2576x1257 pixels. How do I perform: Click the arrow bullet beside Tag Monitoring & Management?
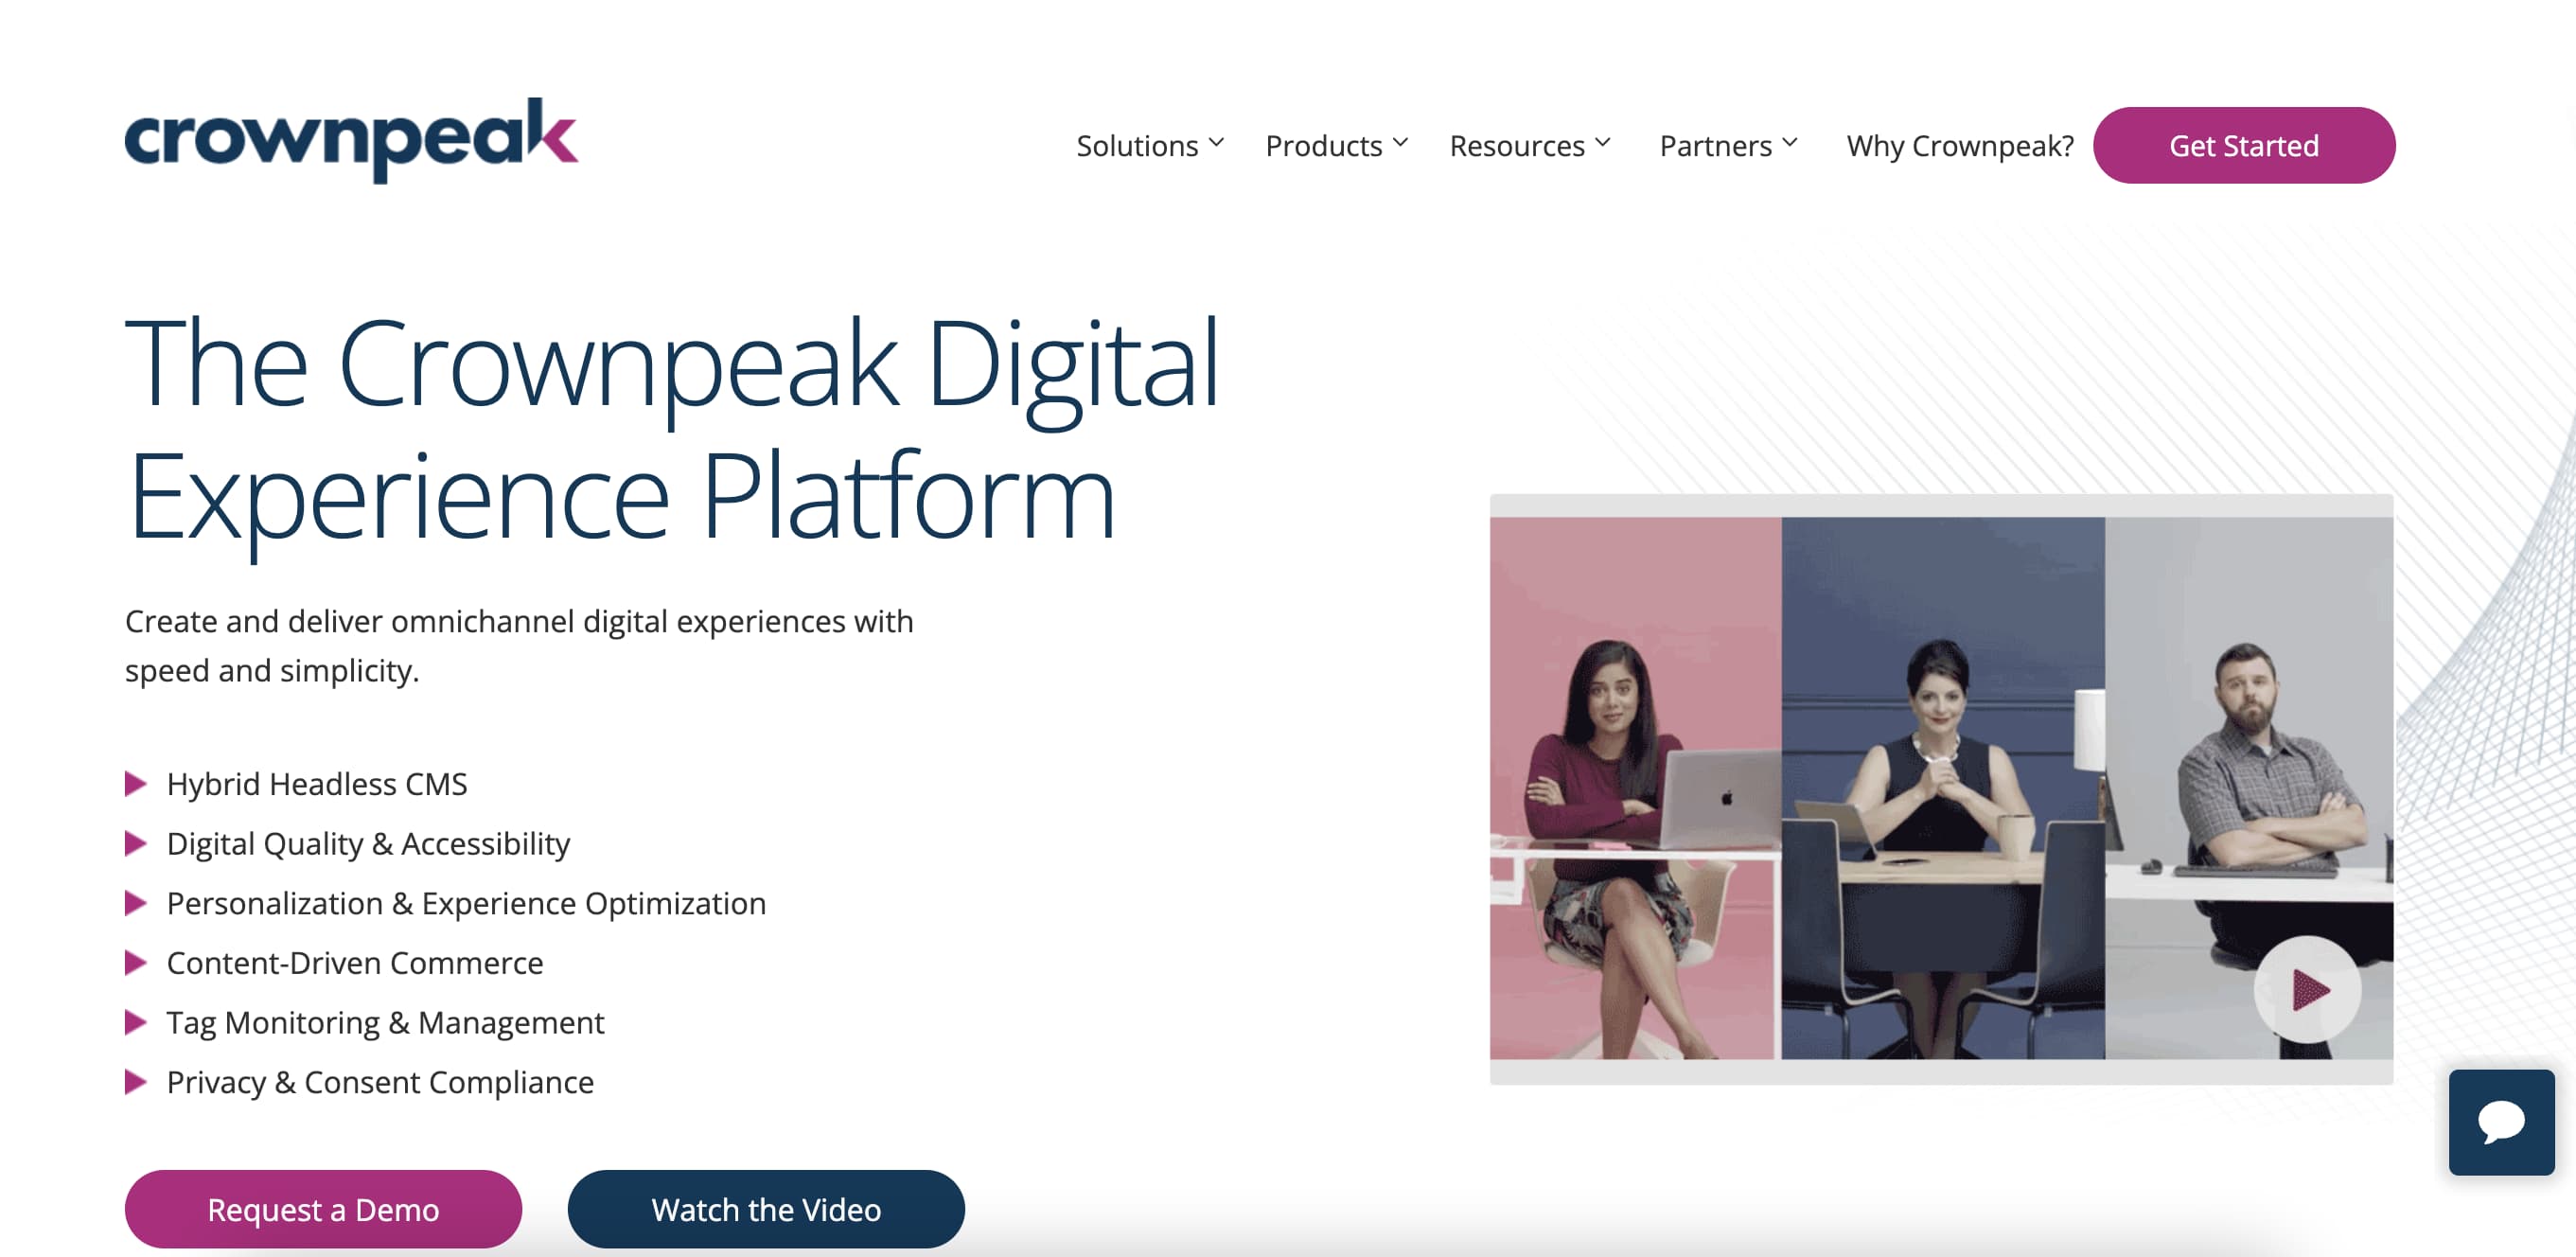135,1023
